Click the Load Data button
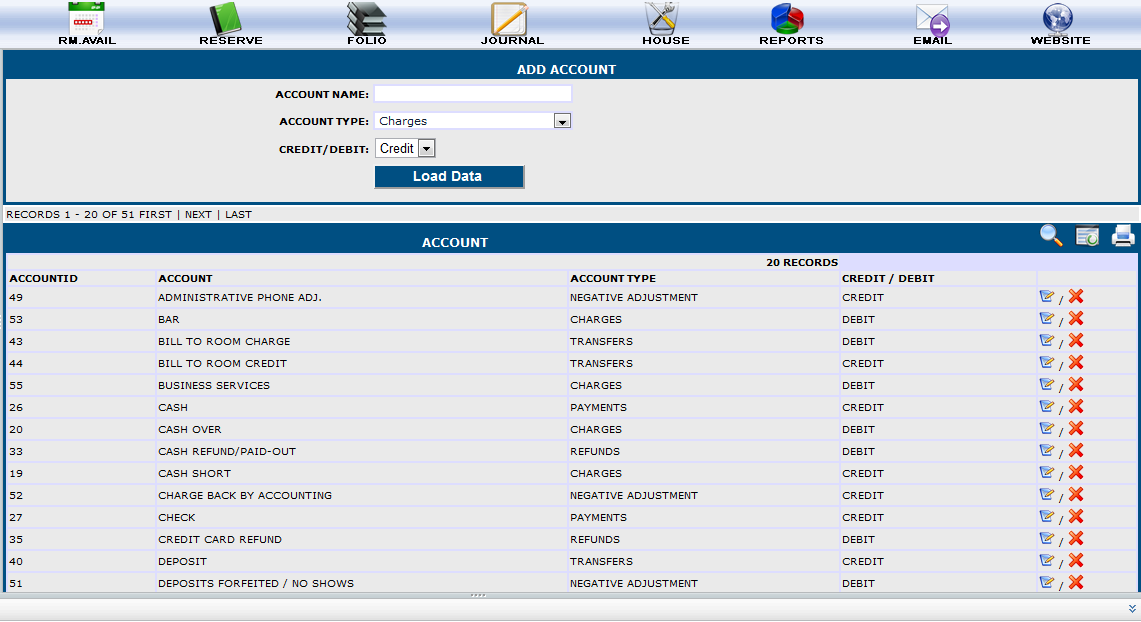The image size is (1141, 622). click(x=449, y=177)
